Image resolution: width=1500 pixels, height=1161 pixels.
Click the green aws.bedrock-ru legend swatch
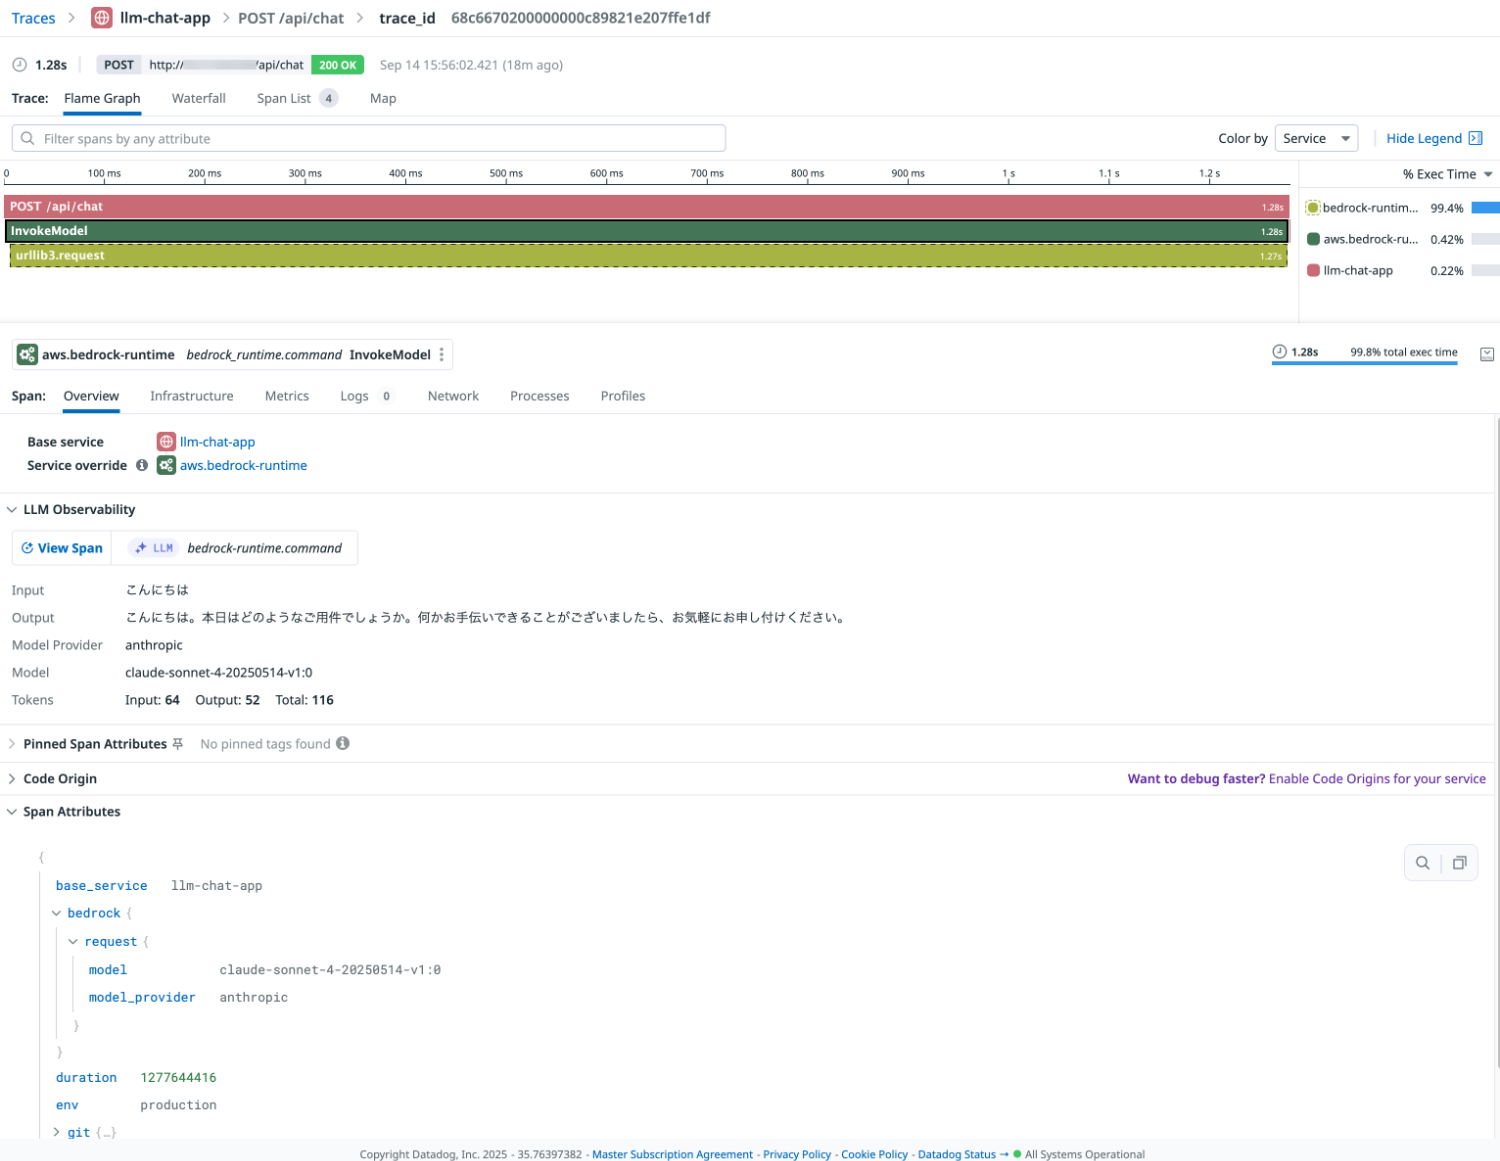[1313, 239]
